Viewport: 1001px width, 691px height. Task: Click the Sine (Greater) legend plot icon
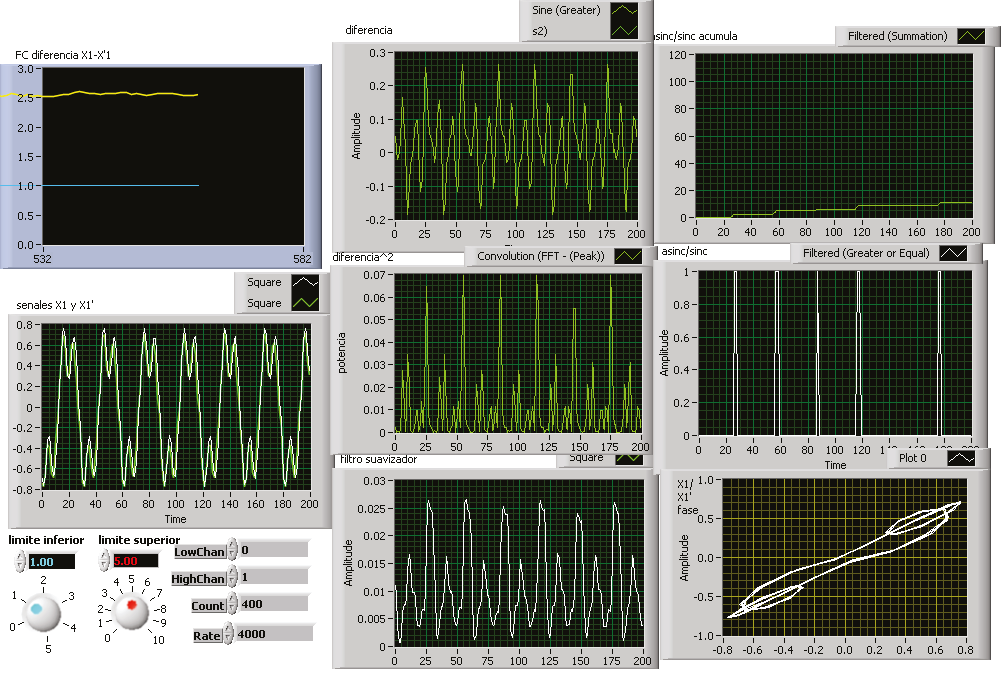click(624, 11)
